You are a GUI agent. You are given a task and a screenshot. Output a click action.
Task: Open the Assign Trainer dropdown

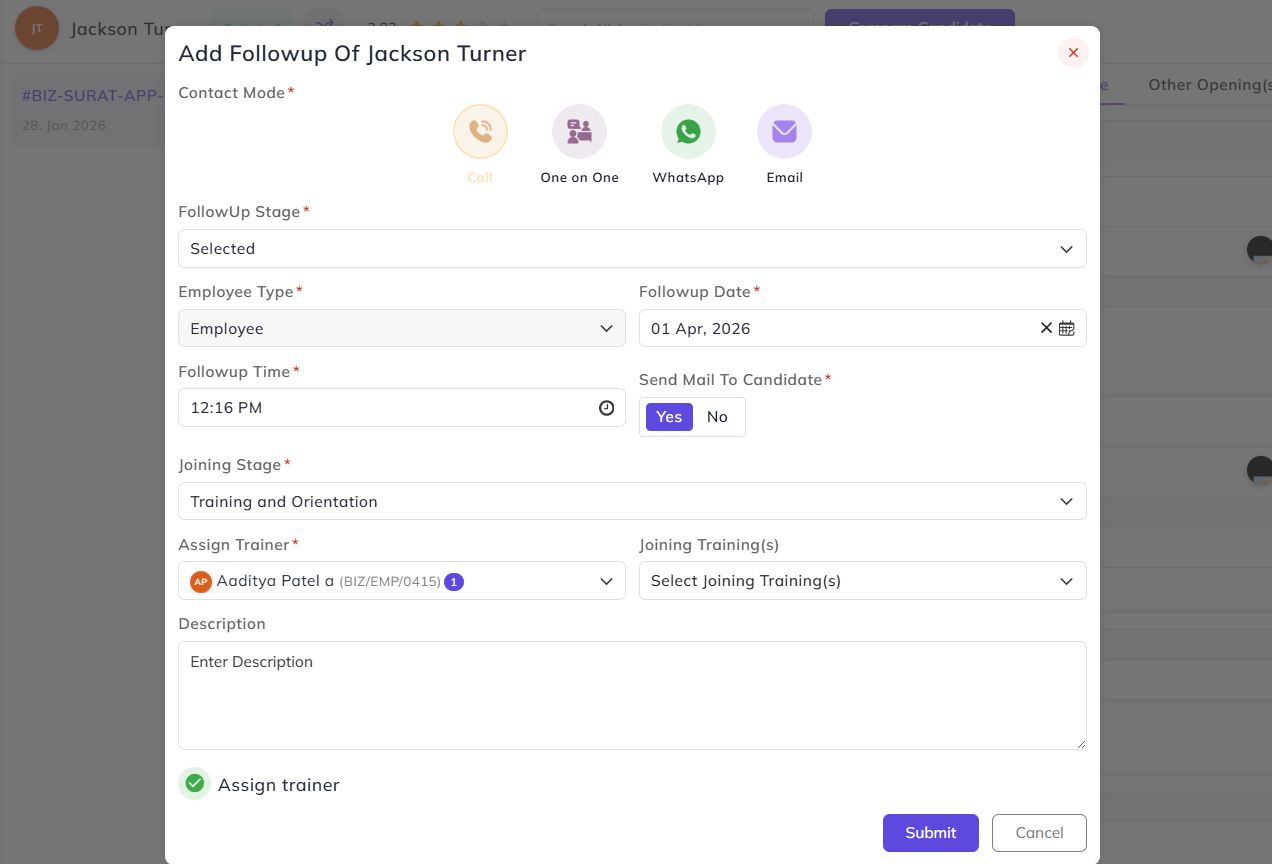pos(402,581)
